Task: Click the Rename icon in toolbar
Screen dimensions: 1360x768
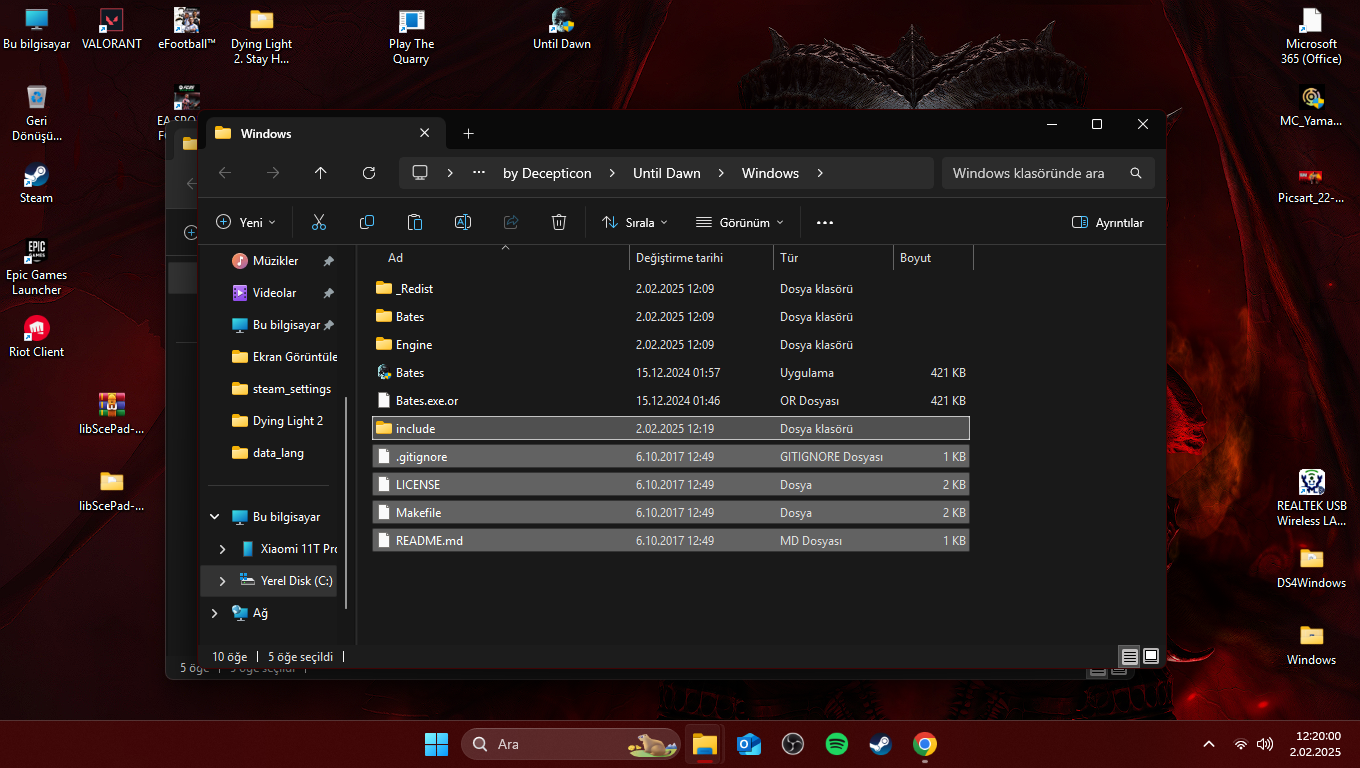Action: click(463, 222)
